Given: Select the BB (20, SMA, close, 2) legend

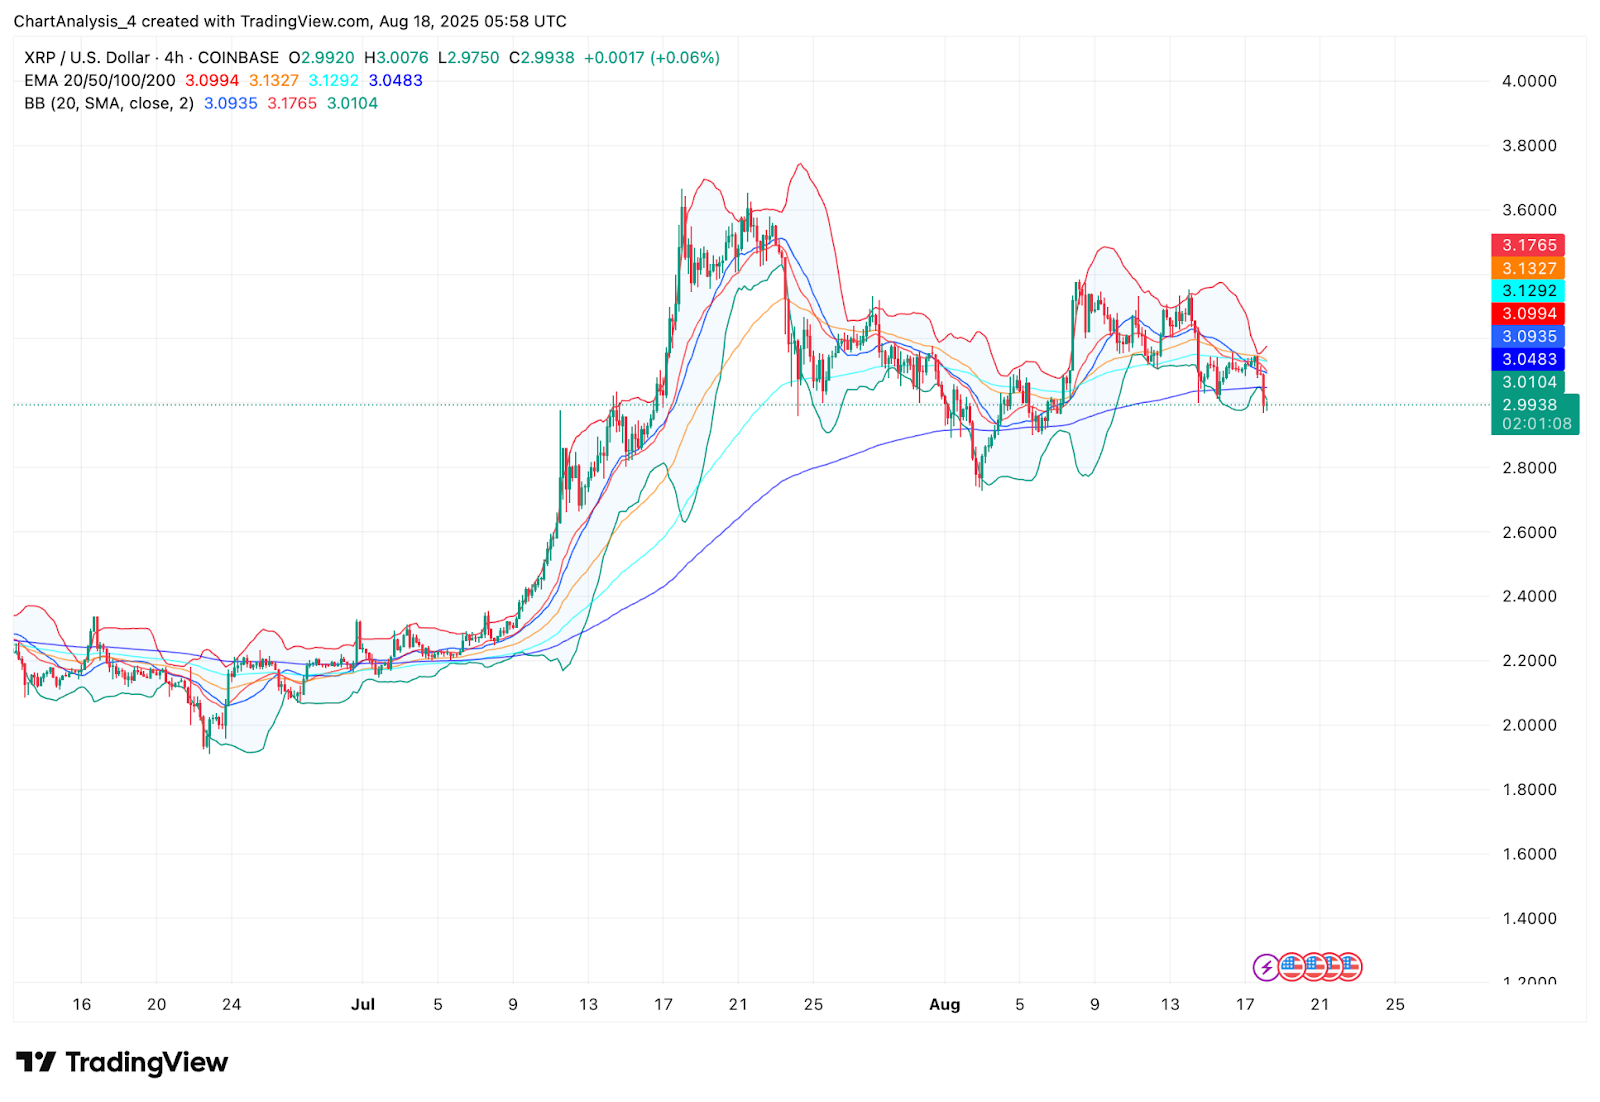Looking at the screenshot, I should [x=109, y=104].
